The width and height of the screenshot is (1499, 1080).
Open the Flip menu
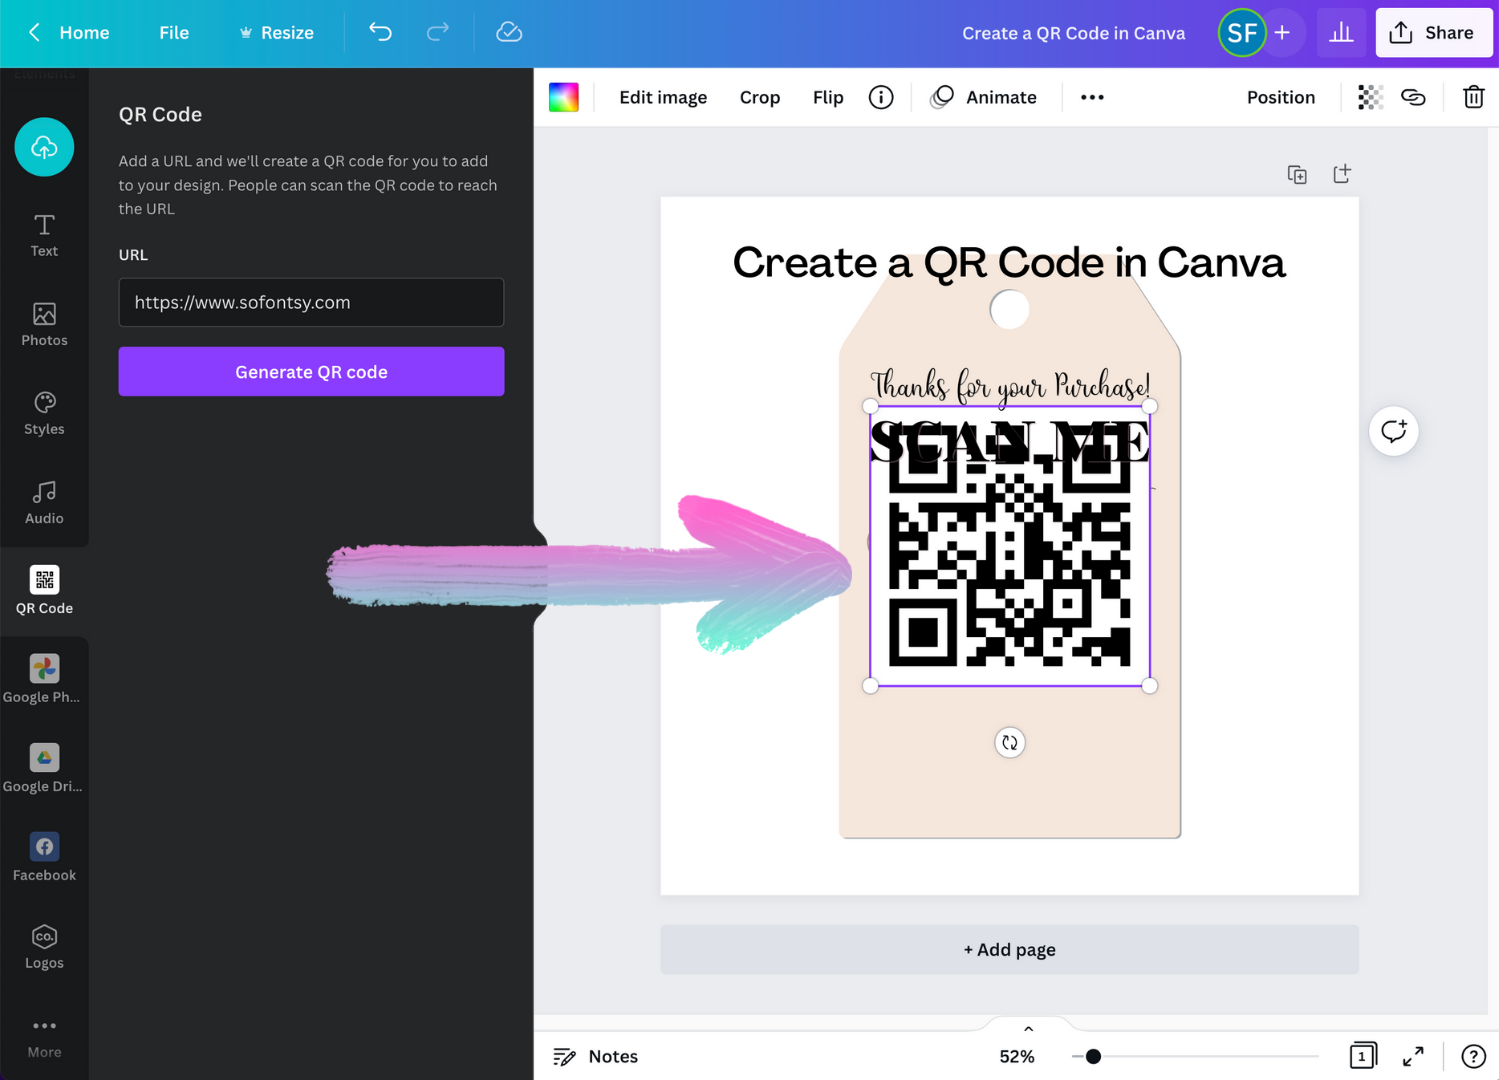[x=828, y=97]
